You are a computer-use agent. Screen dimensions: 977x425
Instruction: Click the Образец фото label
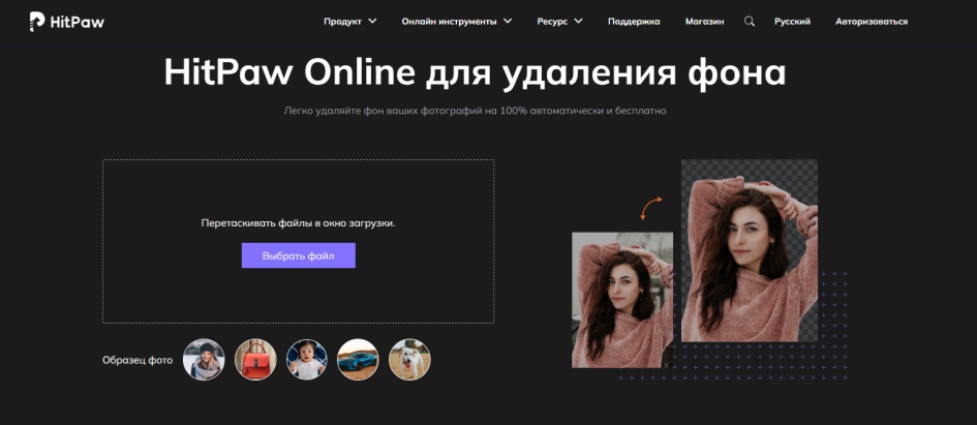138,360
